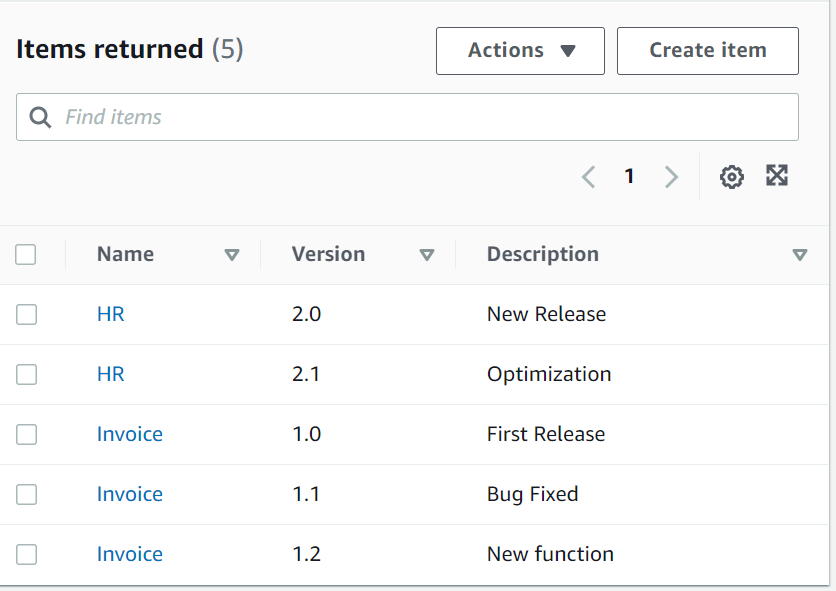The width and height of the screenshot is (836, 591).
Task: Open the HR item with version 2.1
Action: pos(111,374)
